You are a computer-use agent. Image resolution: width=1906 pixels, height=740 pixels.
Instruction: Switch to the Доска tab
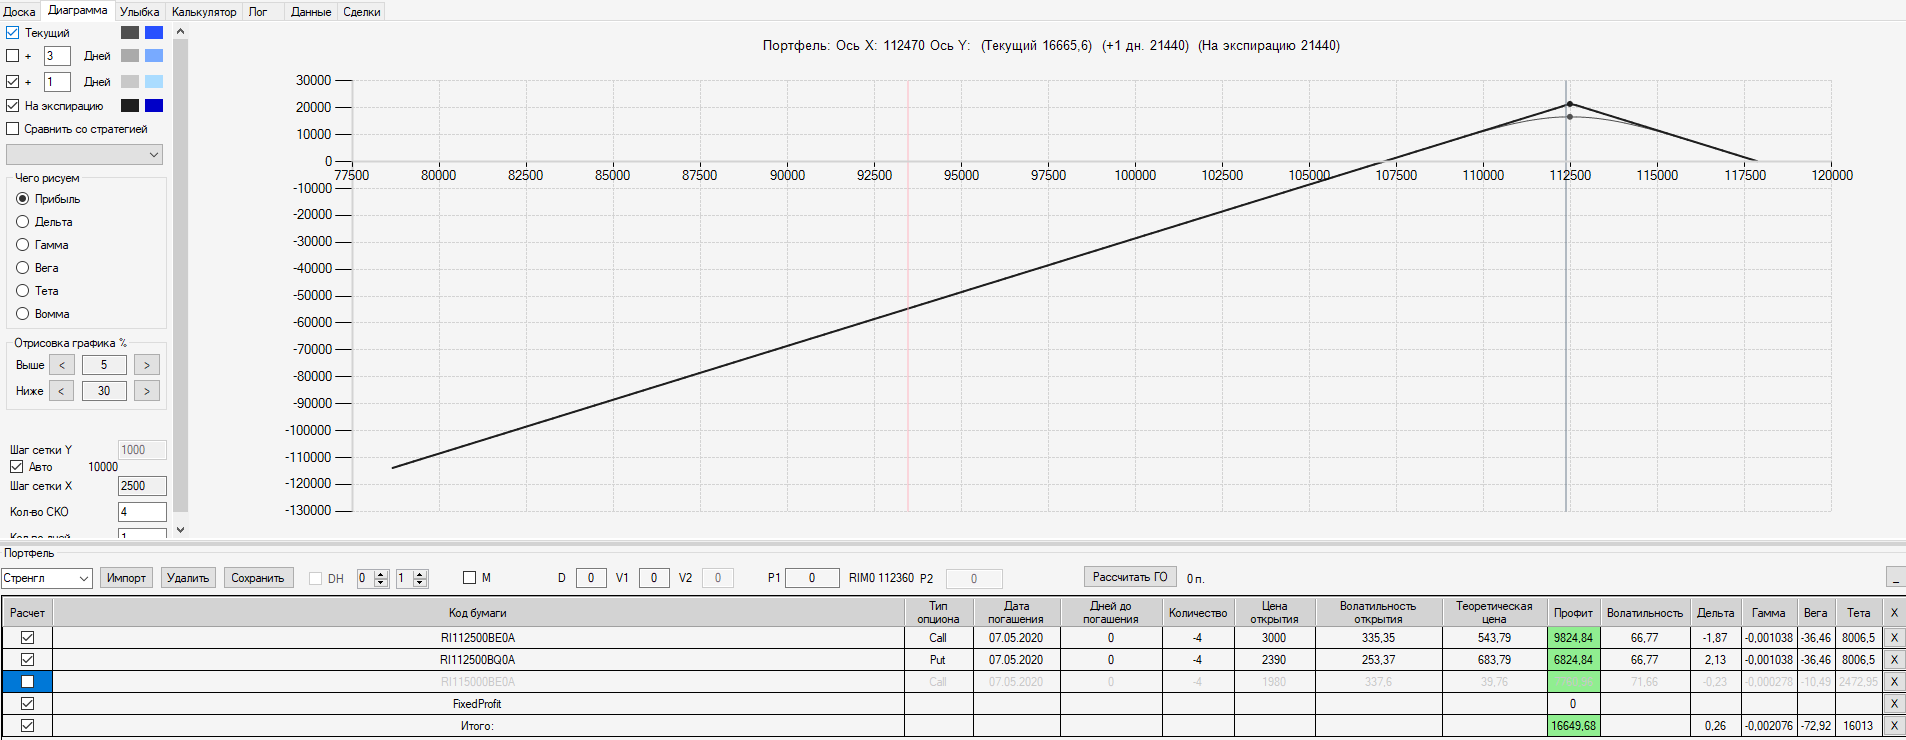click(x=20, y=12)
